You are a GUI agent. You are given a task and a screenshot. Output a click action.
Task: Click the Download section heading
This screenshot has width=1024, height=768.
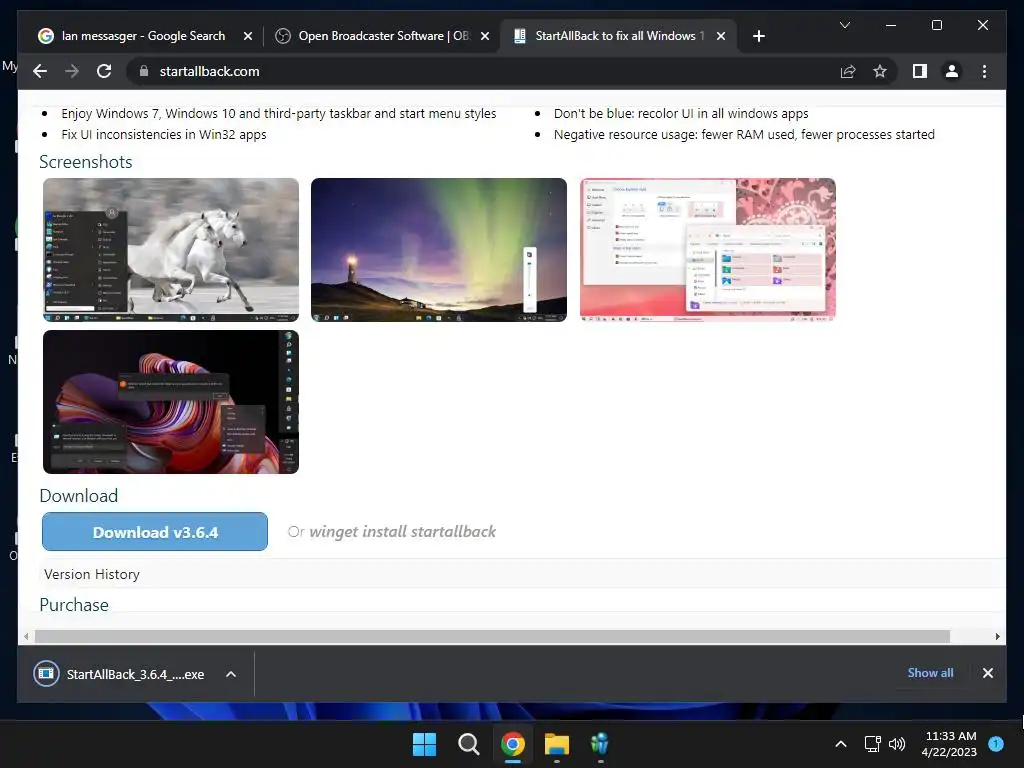(78, 496)
